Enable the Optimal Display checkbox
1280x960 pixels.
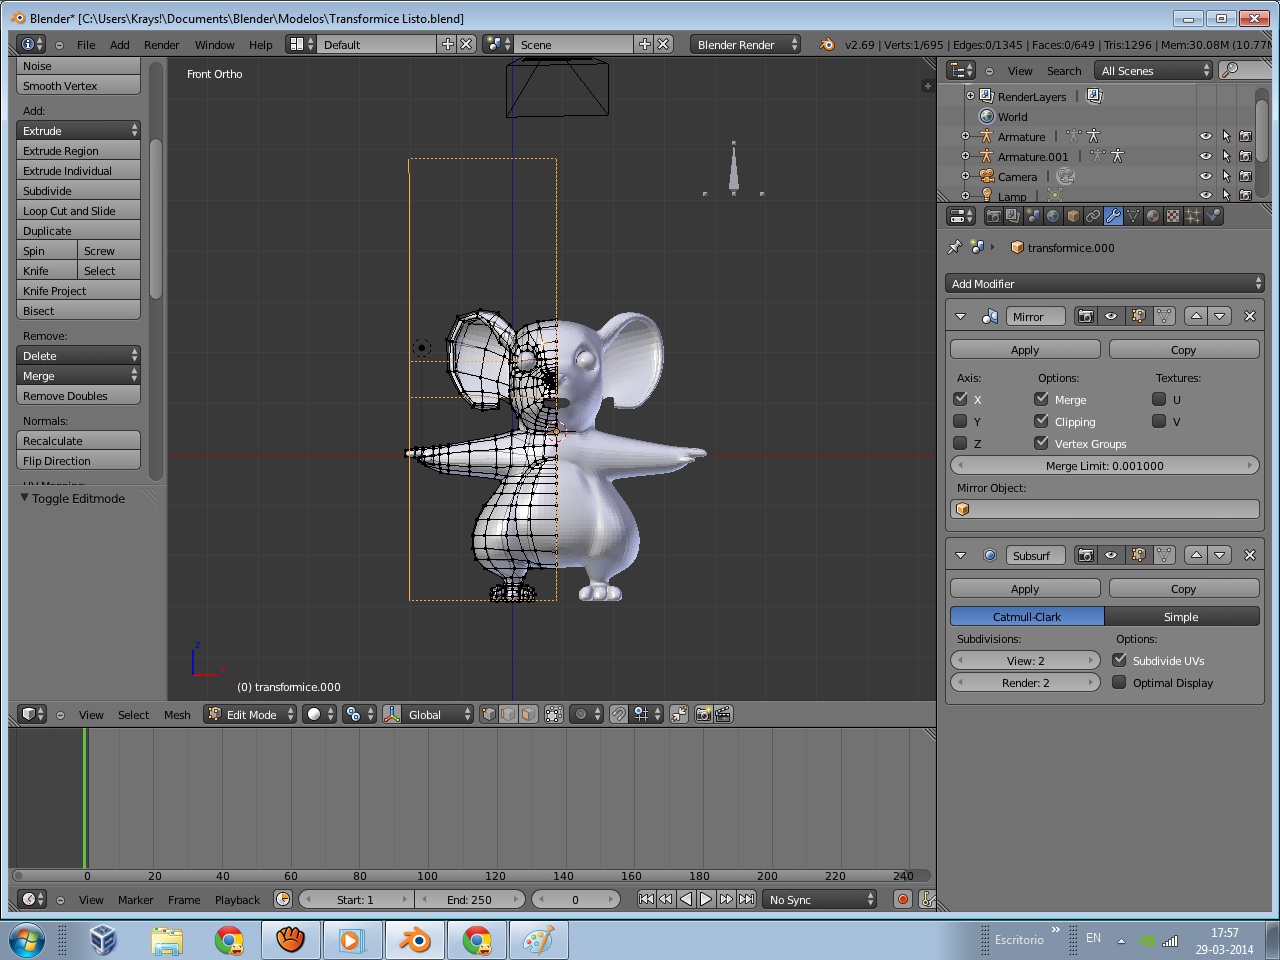[x=1120, y=682]
